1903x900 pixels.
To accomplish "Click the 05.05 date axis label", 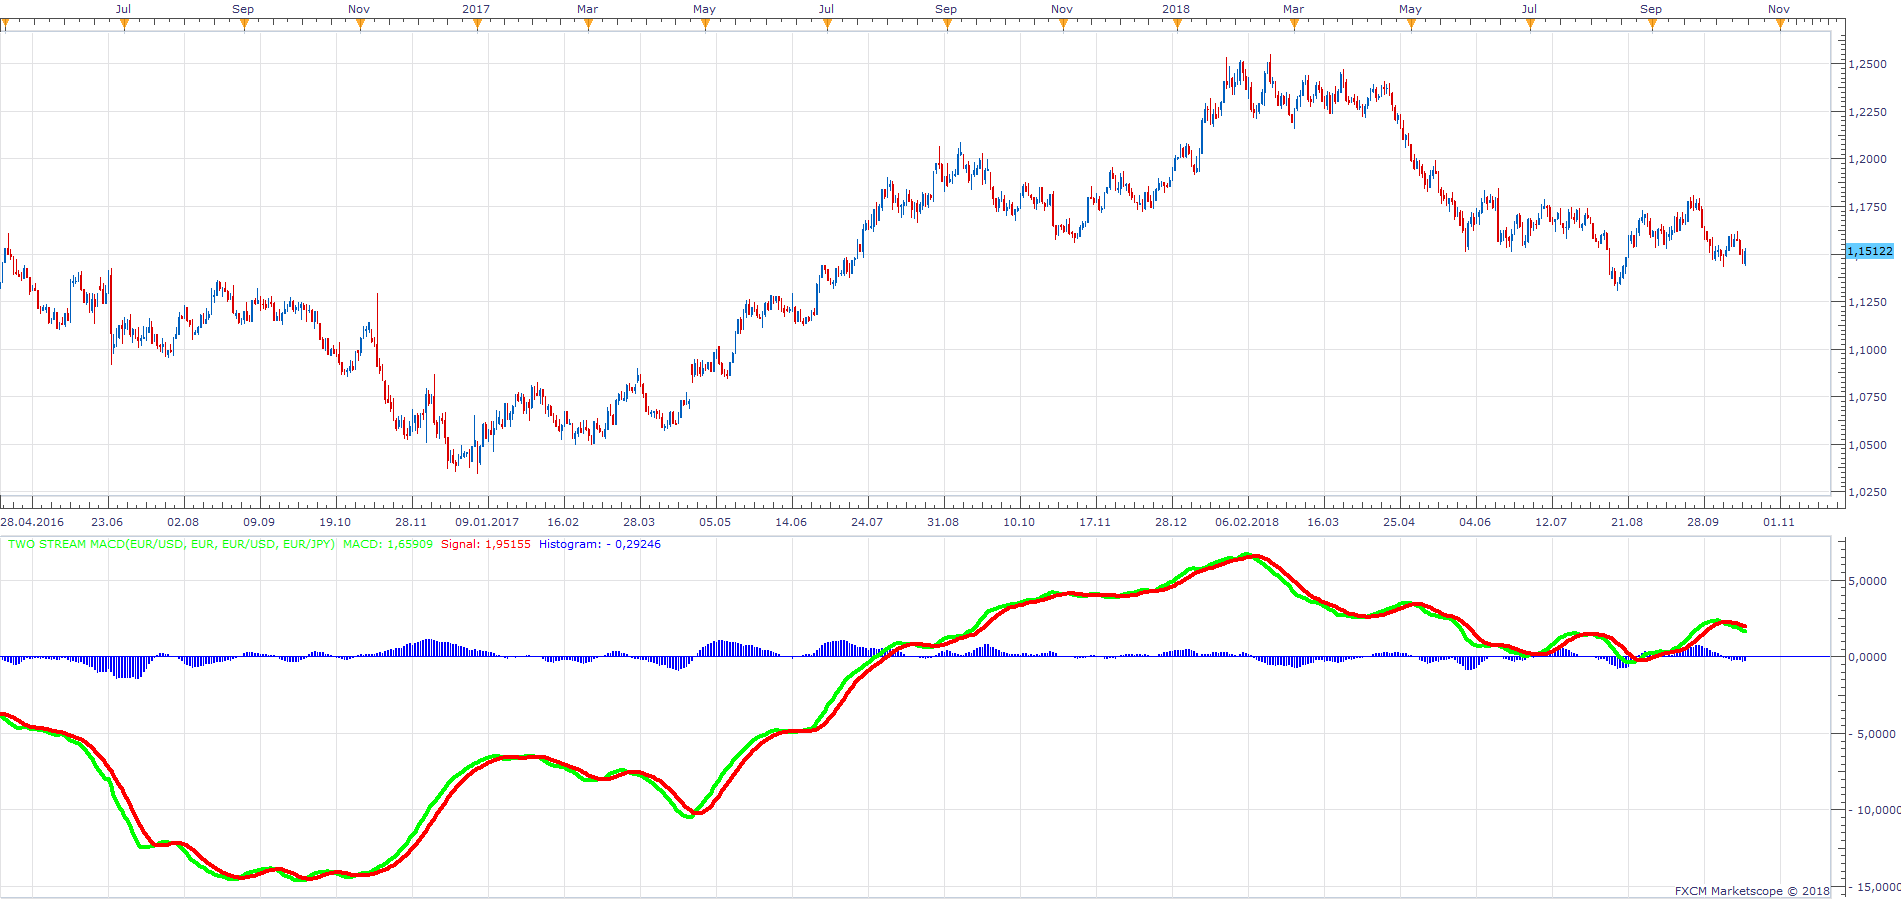I will 715,522.
